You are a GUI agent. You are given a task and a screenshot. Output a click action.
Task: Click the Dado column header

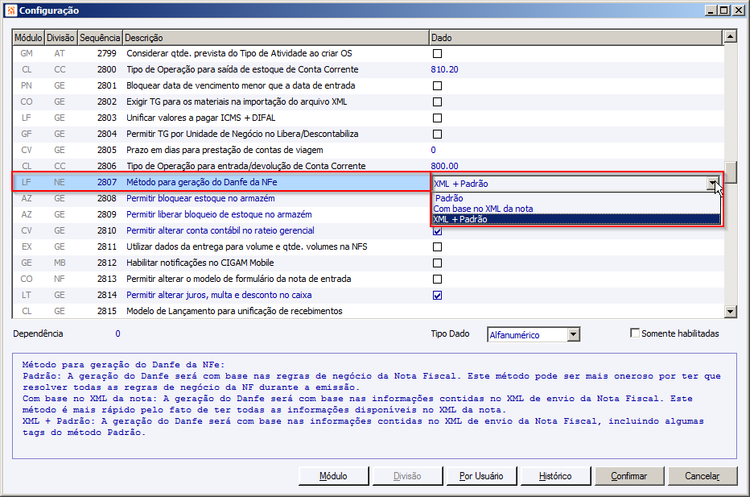[575, 37]
